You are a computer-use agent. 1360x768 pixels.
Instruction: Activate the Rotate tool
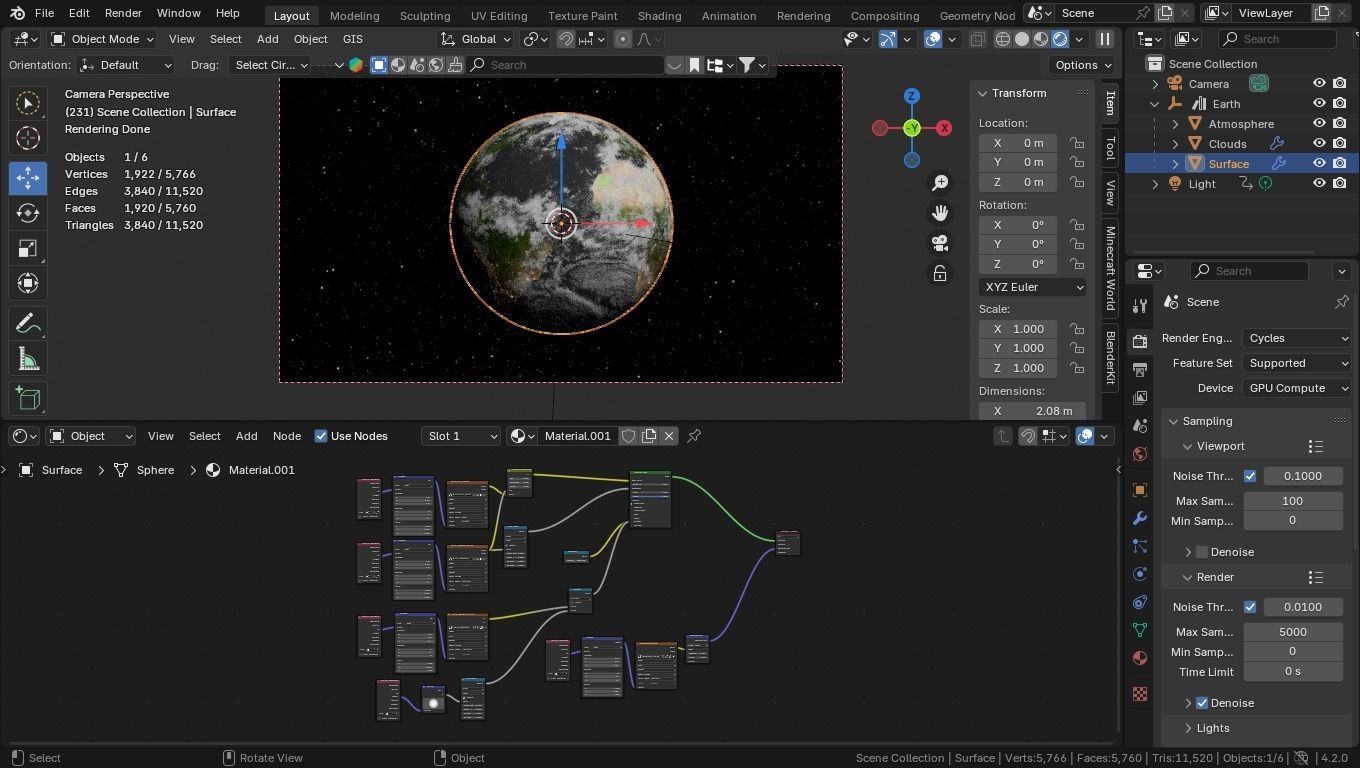pyautogui.click(x=28, y=213)
